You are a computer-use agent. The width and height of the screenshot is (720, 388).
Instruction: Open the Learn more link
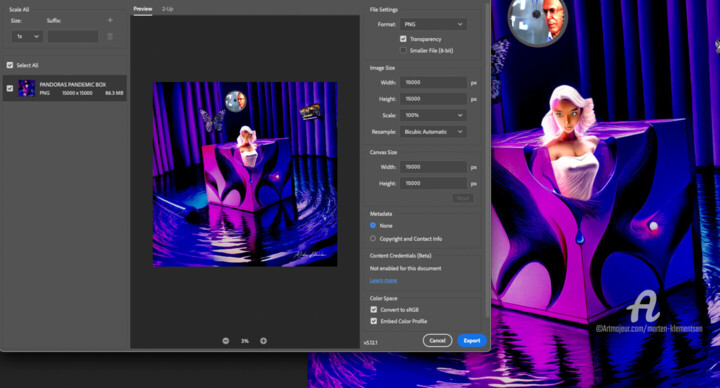tap(383, 280)
